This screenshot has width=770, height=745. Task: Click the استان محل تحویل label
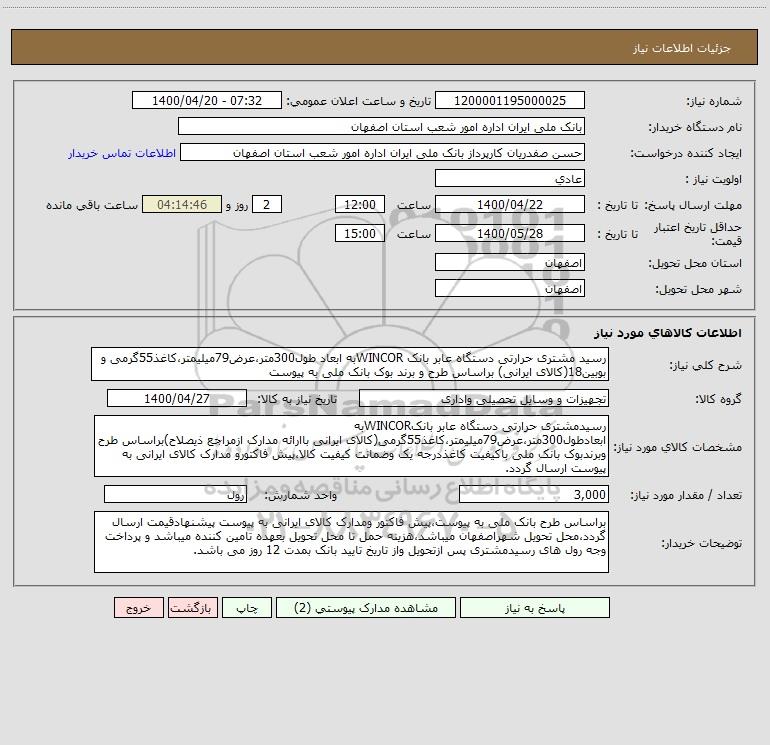[x=695, y=264]
